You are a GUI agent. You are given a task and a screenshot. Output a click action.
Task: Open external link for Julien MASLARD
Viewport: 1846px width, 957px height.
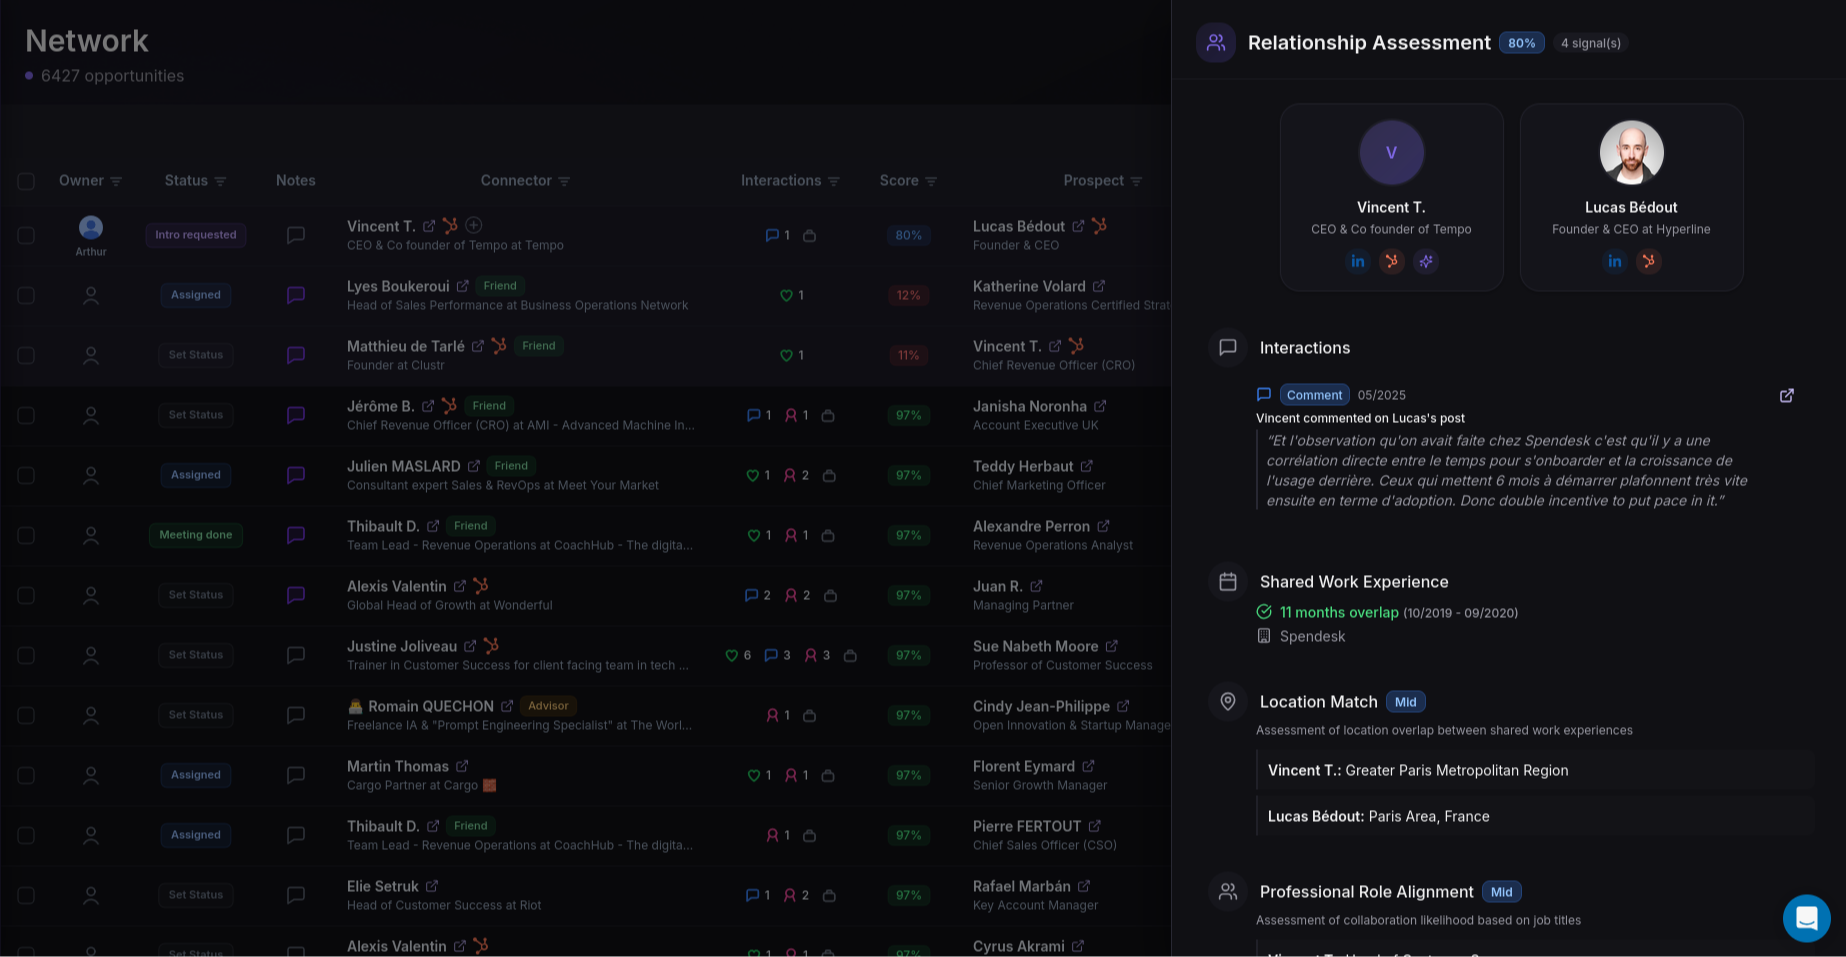click(x=474, y=466)
